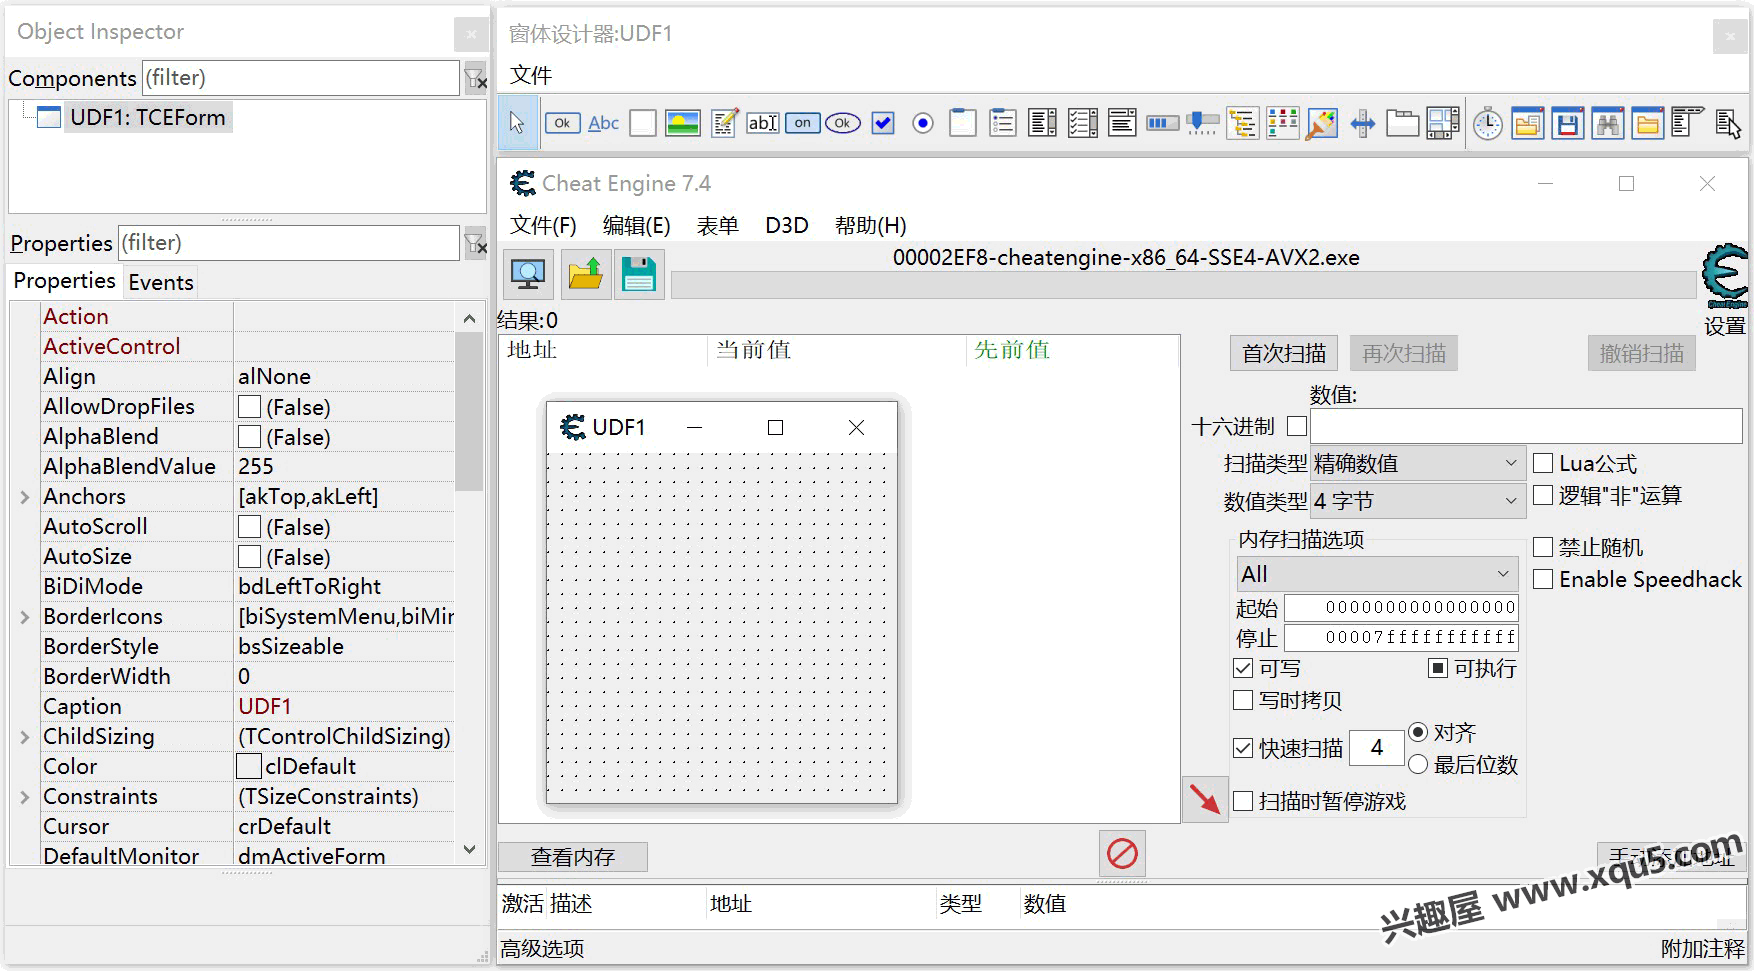This screenshot has height=971, width=1754.
Task: Pick the tree view component in the palette
Action: pos(1243,123)
